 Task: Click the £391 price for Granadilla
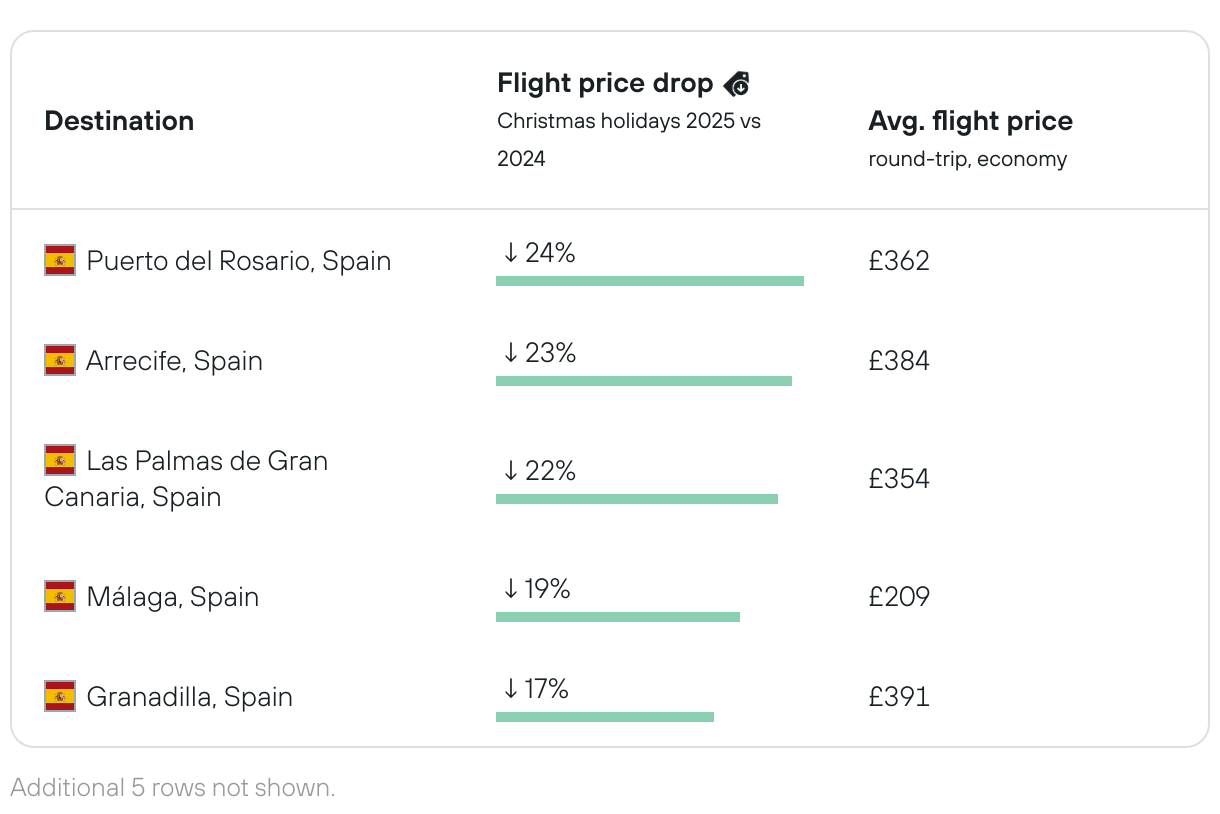(x=899, y=696)
